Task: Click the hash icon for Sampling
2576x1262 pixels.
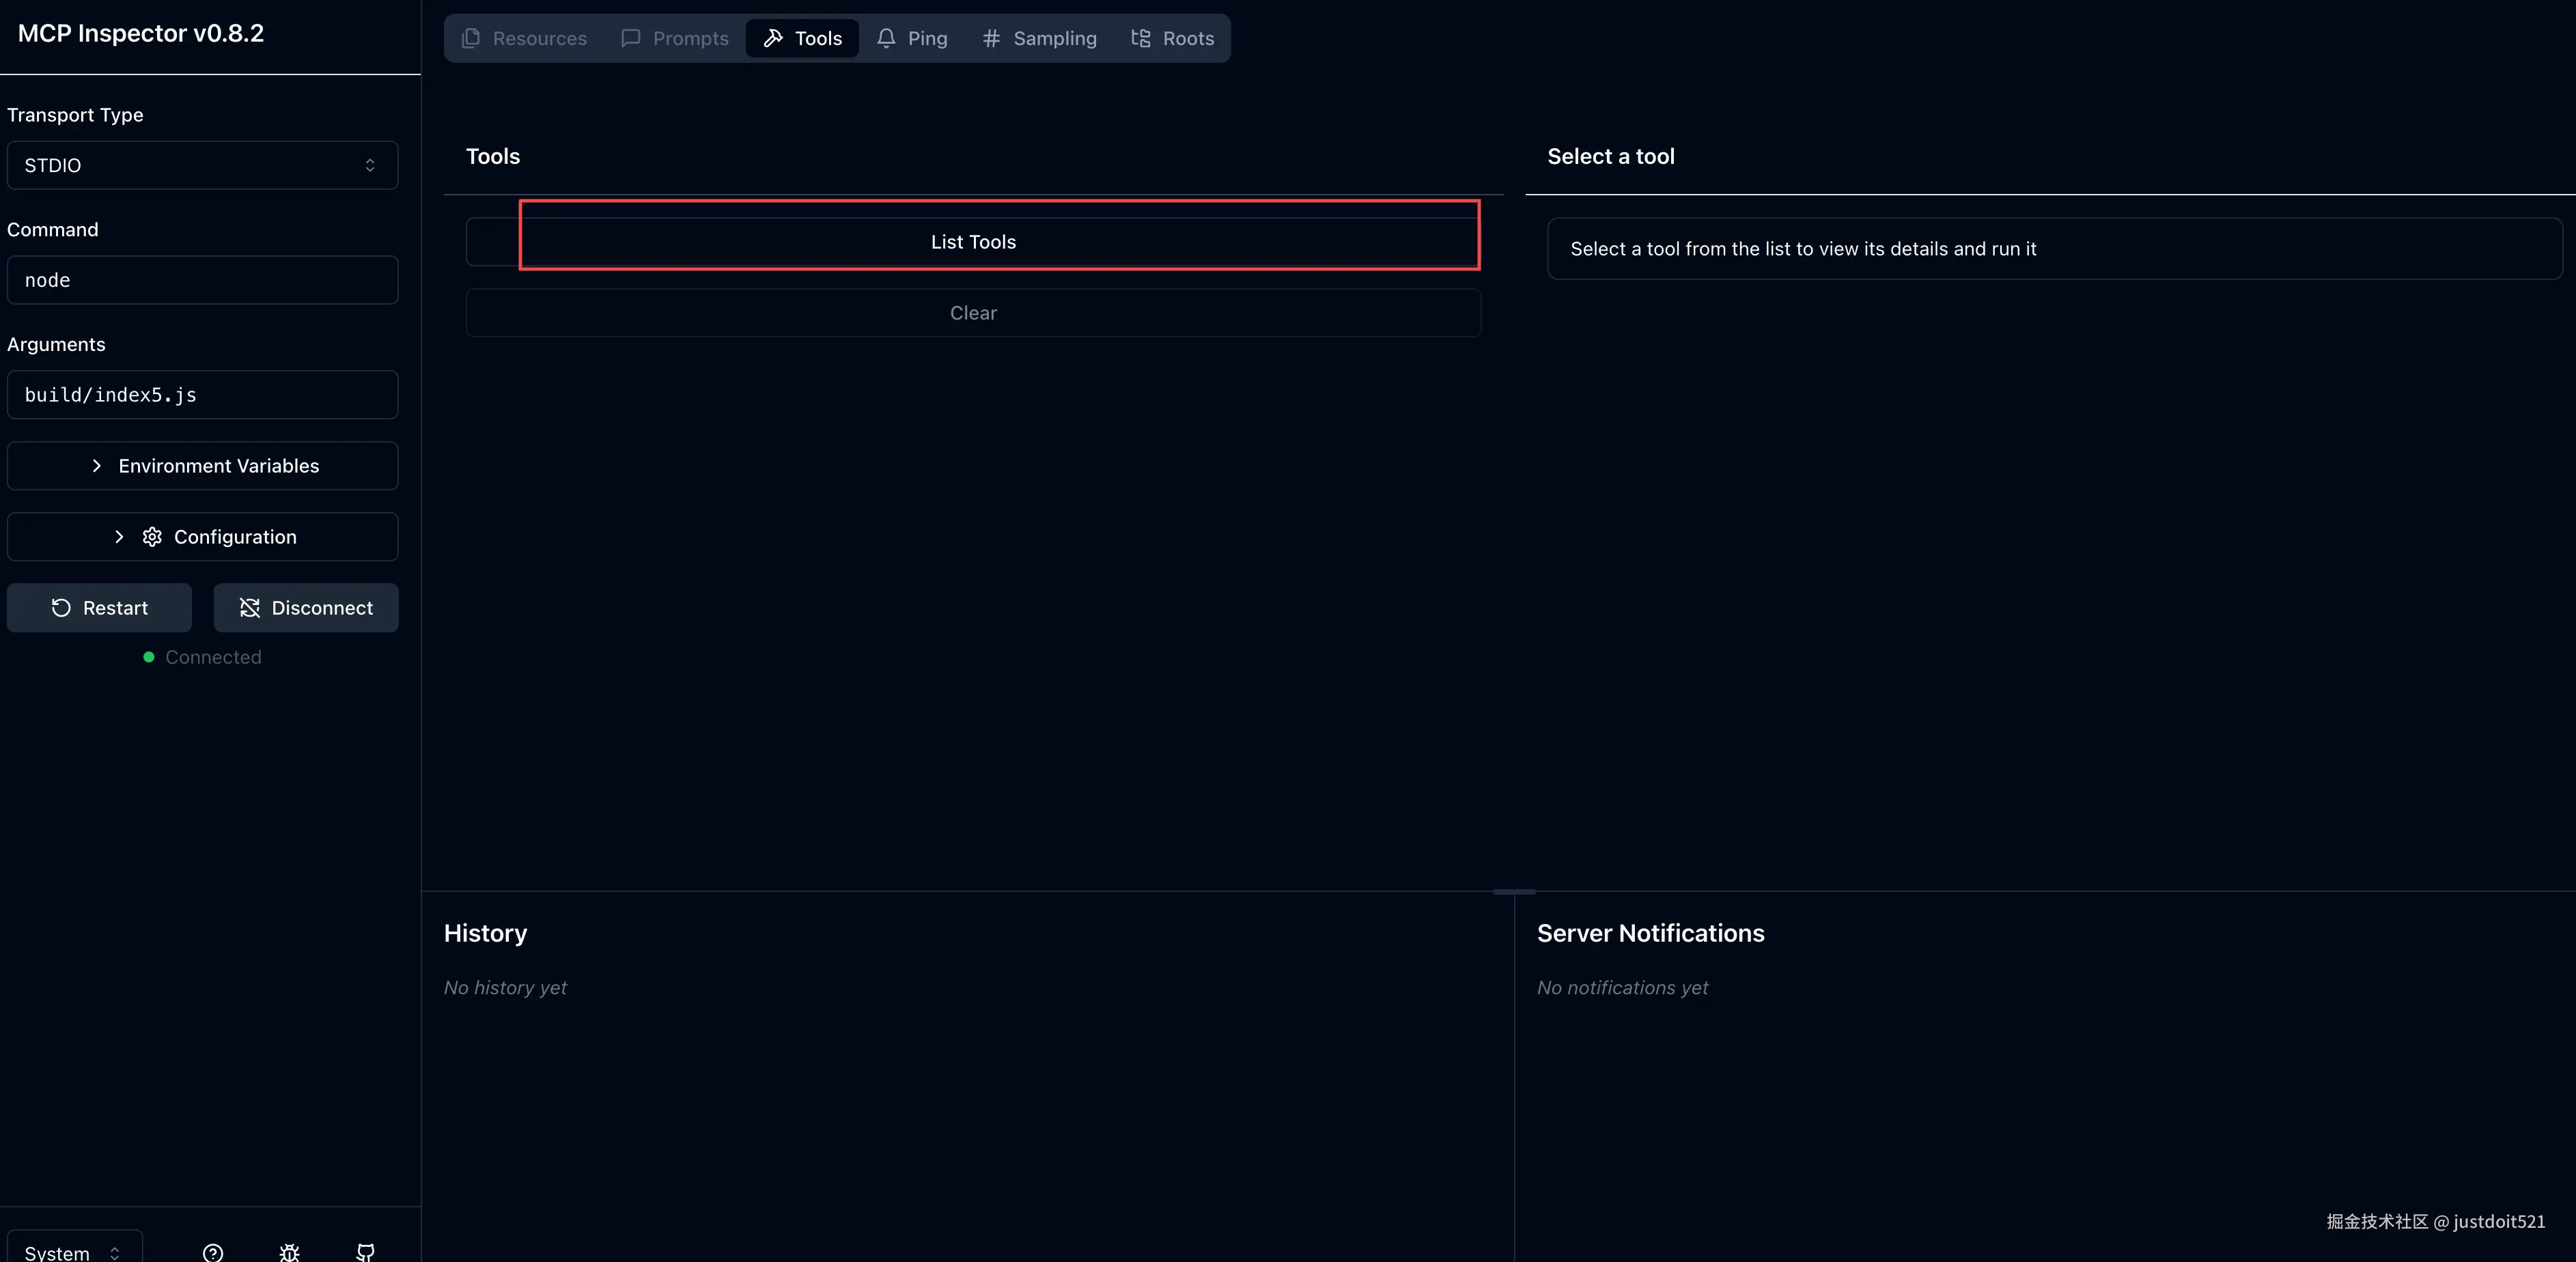Action: click(x=991, y=38)
